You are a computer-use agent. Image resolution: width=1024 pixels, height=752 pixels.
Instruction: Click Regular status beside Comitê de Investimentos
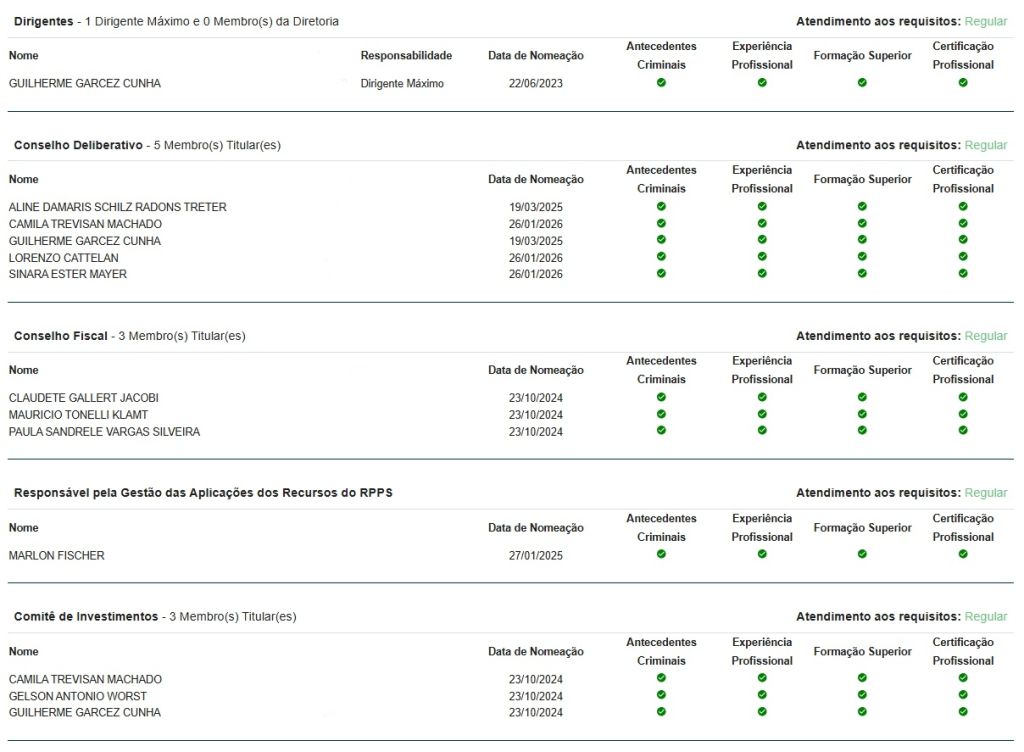pos(985,617)
